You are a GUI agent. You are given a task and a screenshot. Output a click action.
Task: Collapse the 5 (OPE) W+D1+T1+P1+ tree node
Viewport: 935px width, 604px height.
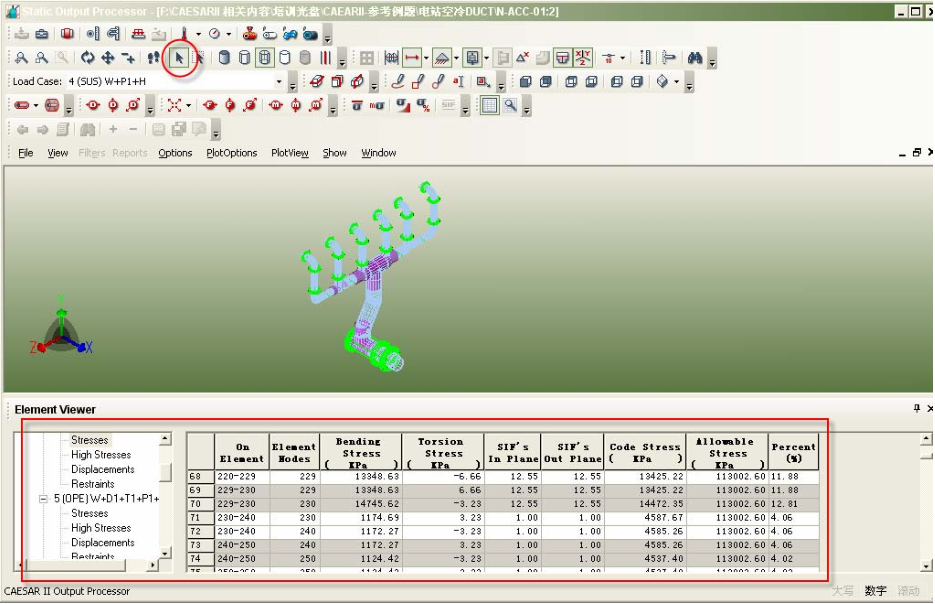43,498
